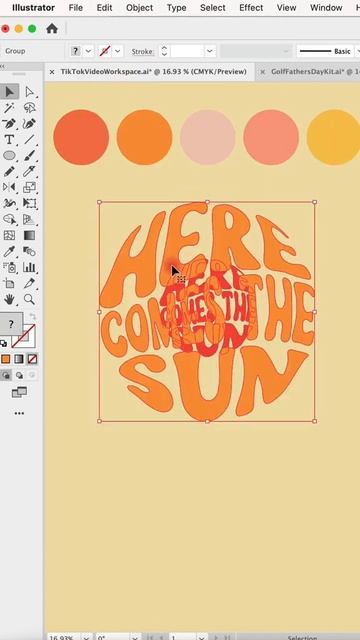Image resolution: width=360 pixels, height=640 pixels.
Task: Select the Pencil tool
Action: 9,171
